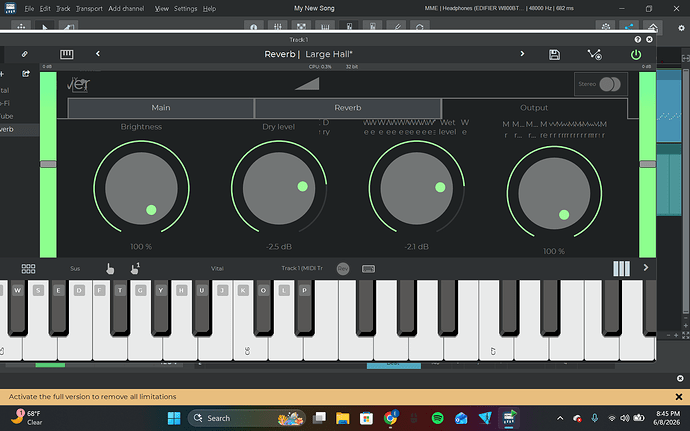The width and height of the screenshot is (690, 431).
Task: Open the pad grid view icon
Action: [x=28, y=269]
